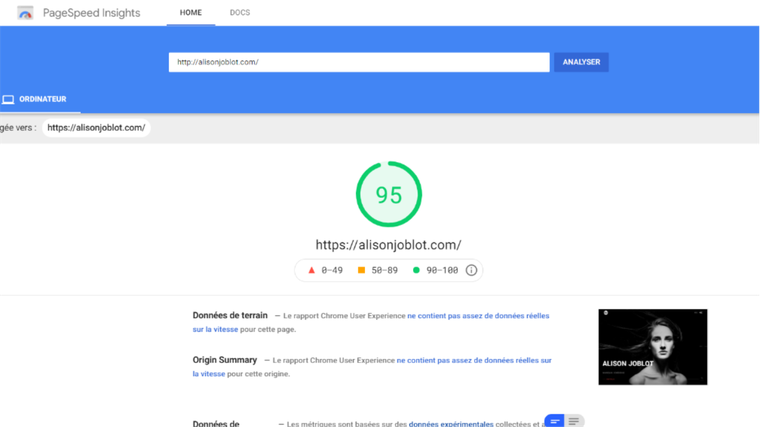This screenshot has width=760, height=427.
Task: Click the large https://alisonjoblot.com/ heading
Action: tap(388, 245)
